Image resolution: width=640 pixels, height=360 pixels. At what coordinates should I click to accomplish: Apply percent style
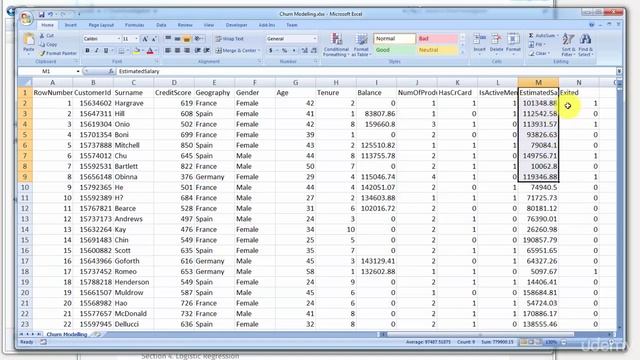tap(284, 51)
